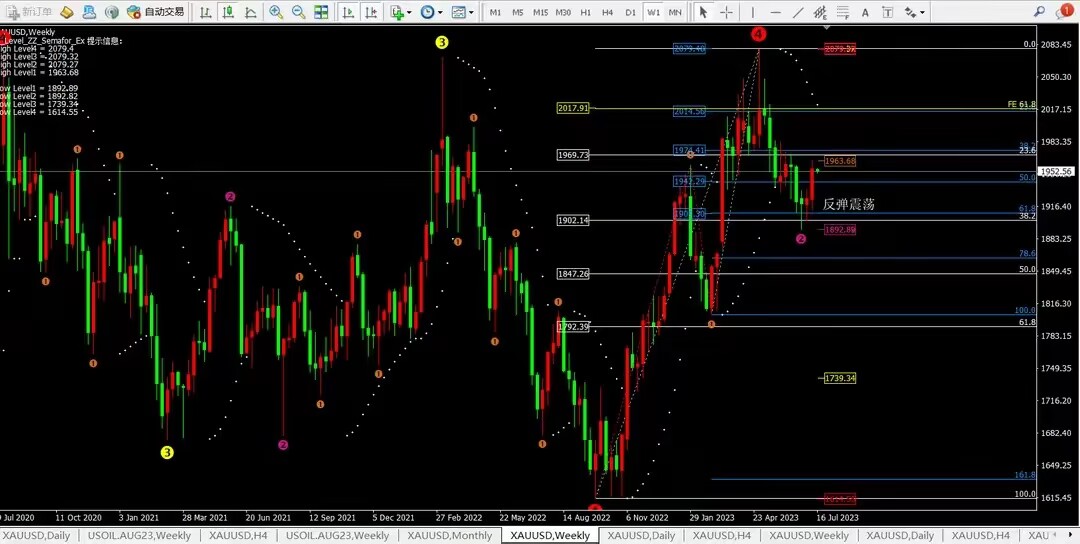Switch chart to line chart type
Image resolution: width=1080 pixels, height=544 pixels.
point(251,12)
